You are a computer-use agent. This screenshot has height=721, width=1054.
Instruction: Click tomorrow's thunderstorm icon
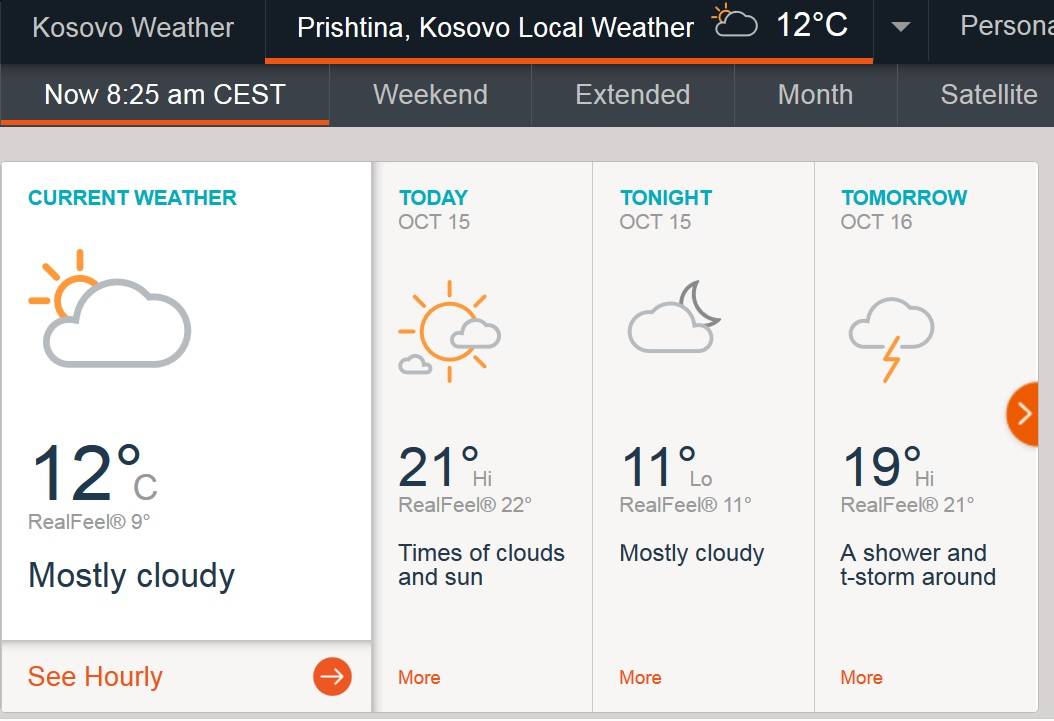coord(891,339)
